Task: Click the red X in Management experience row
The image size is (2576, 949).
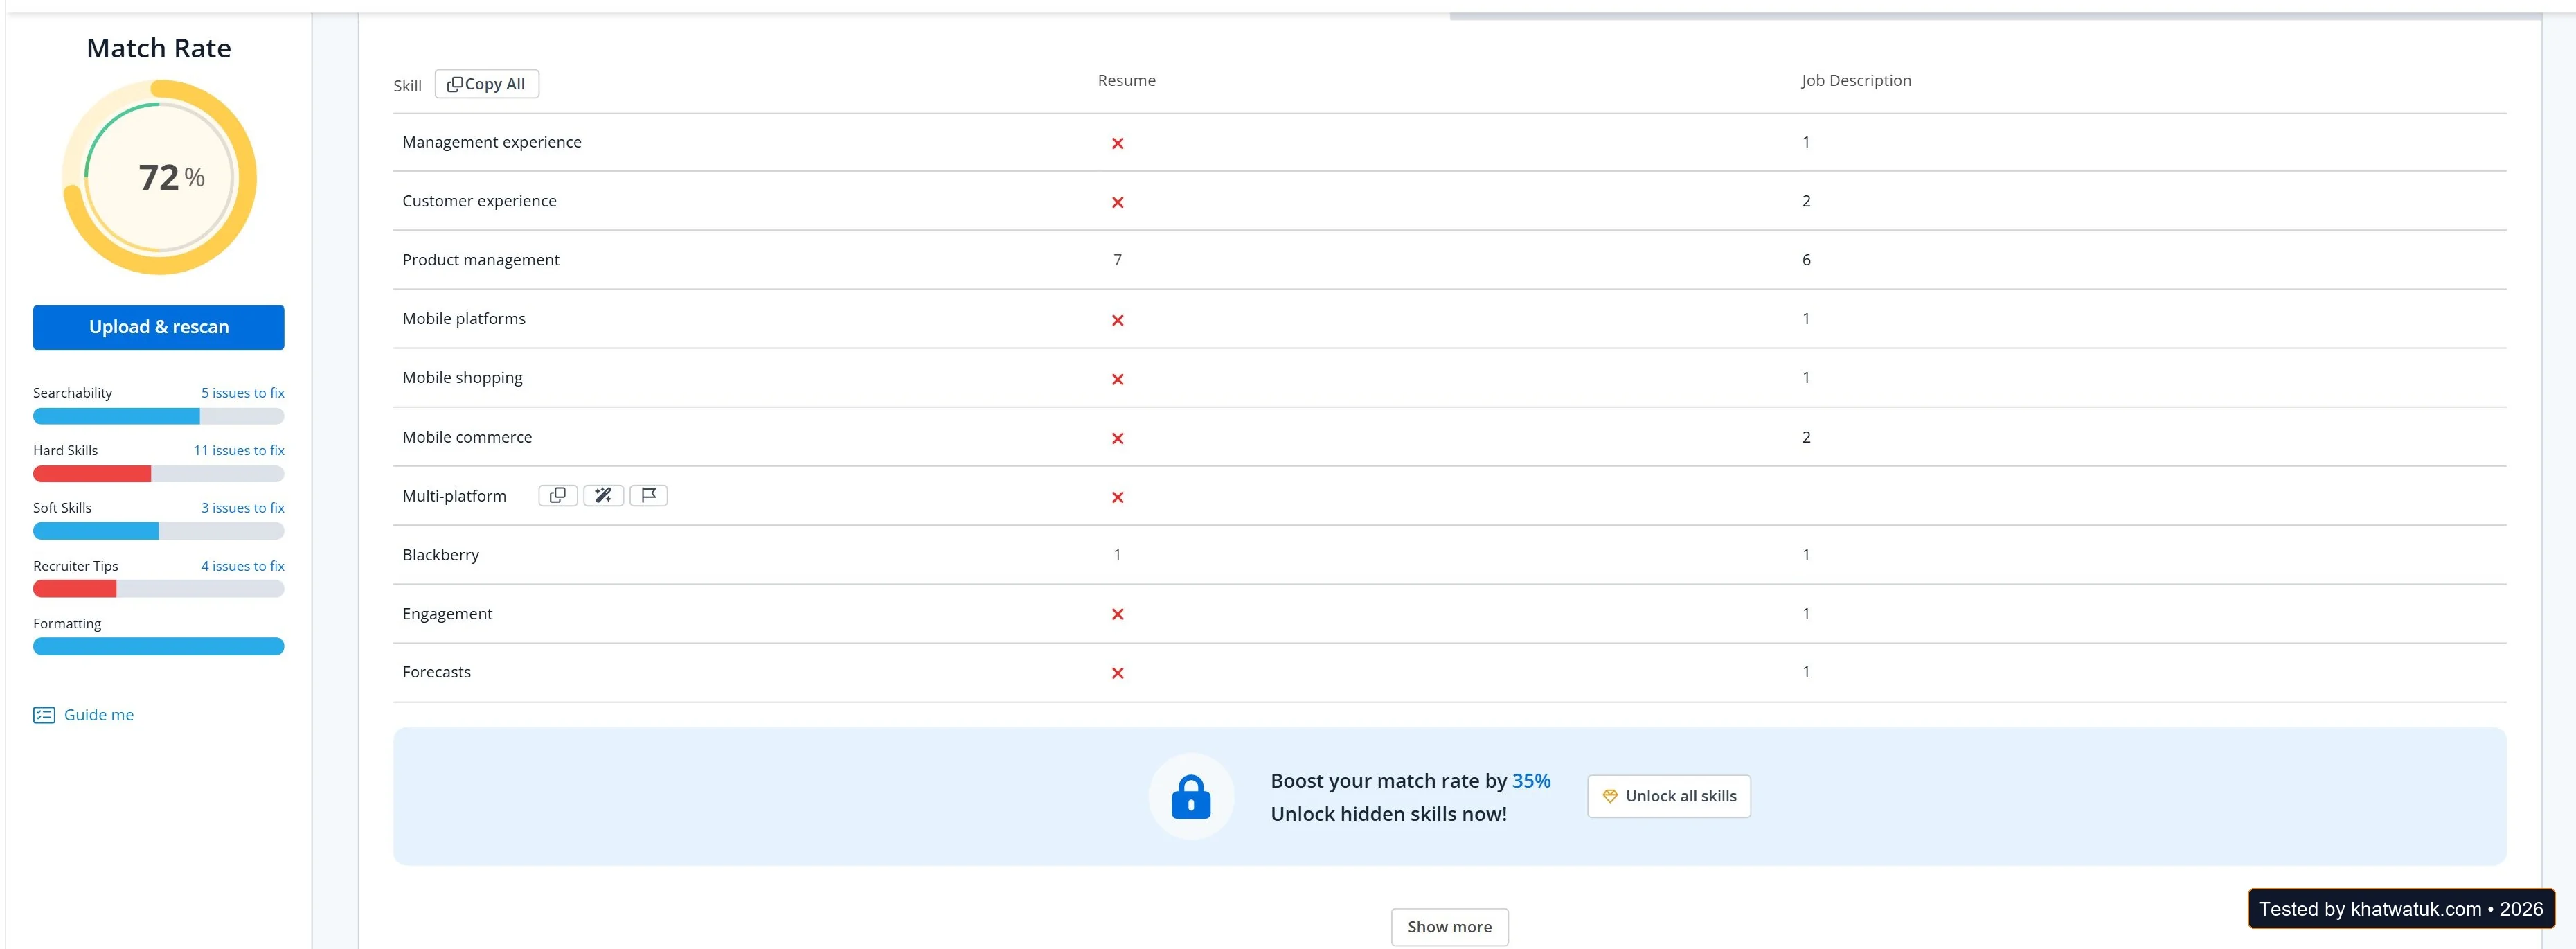Action: (1117, 143)
